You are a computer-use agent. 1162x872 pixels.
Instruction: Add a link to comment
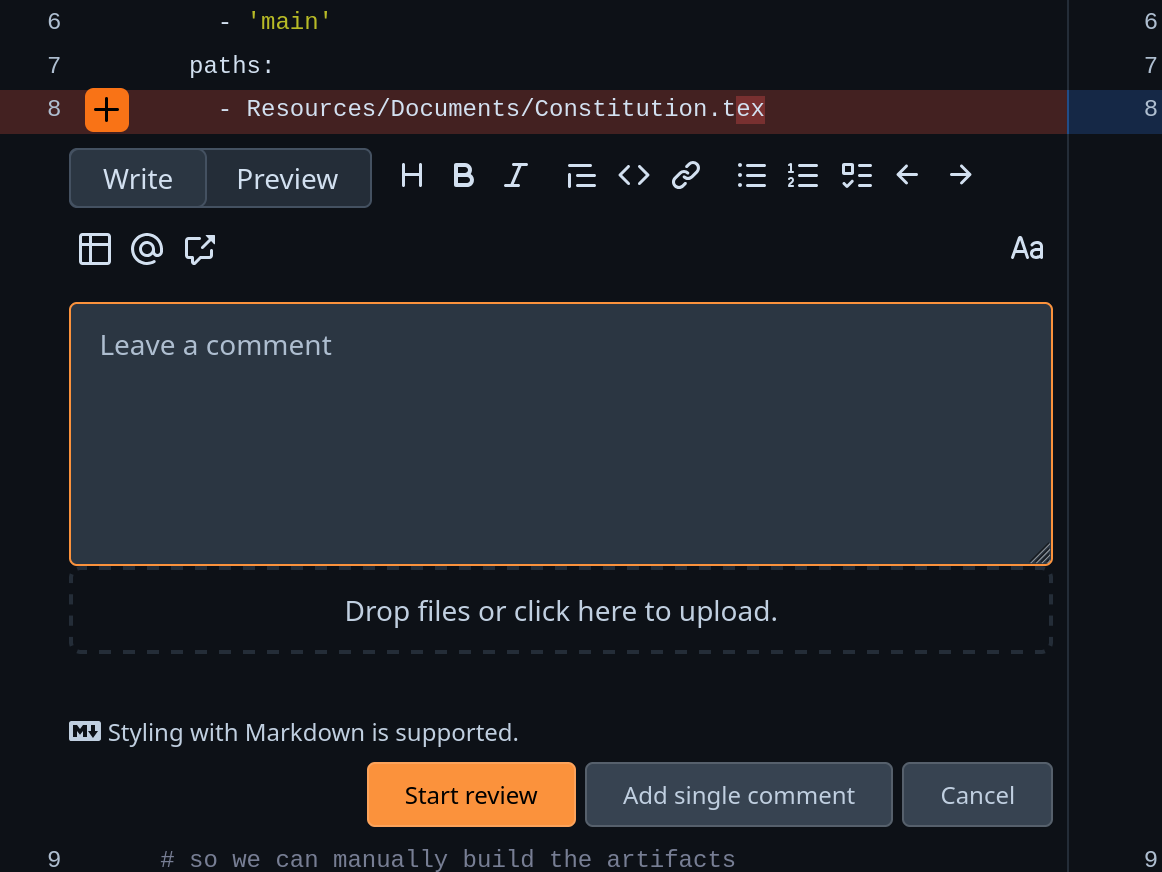pos(686,176)
